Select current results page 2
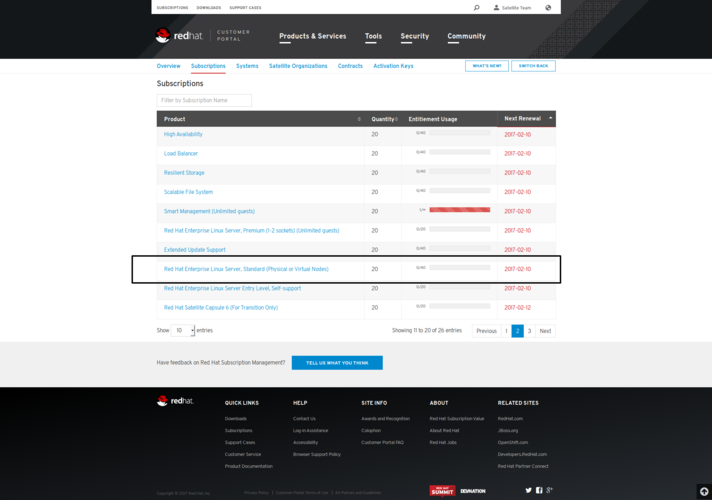The image size is (712, 500). point(518,331)
